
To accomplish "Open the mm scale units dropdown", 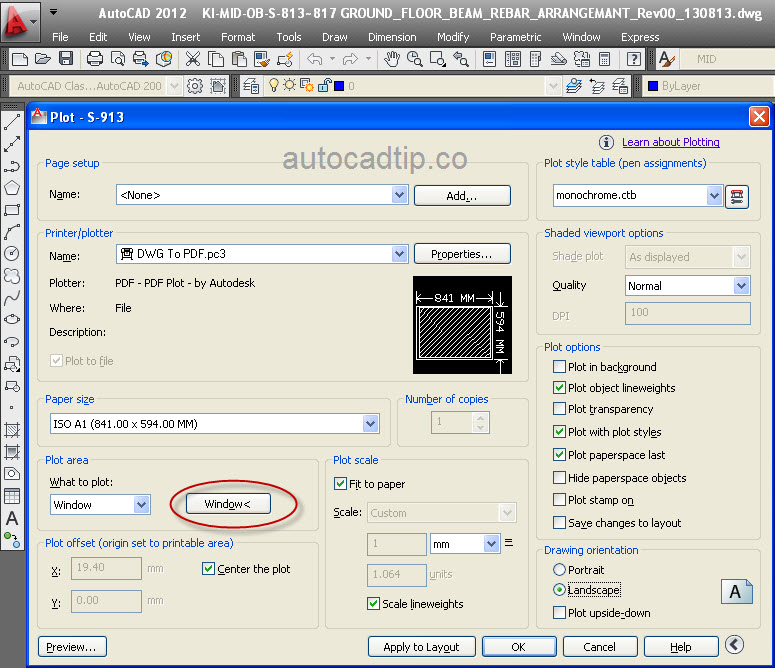I will click(491, 544).
